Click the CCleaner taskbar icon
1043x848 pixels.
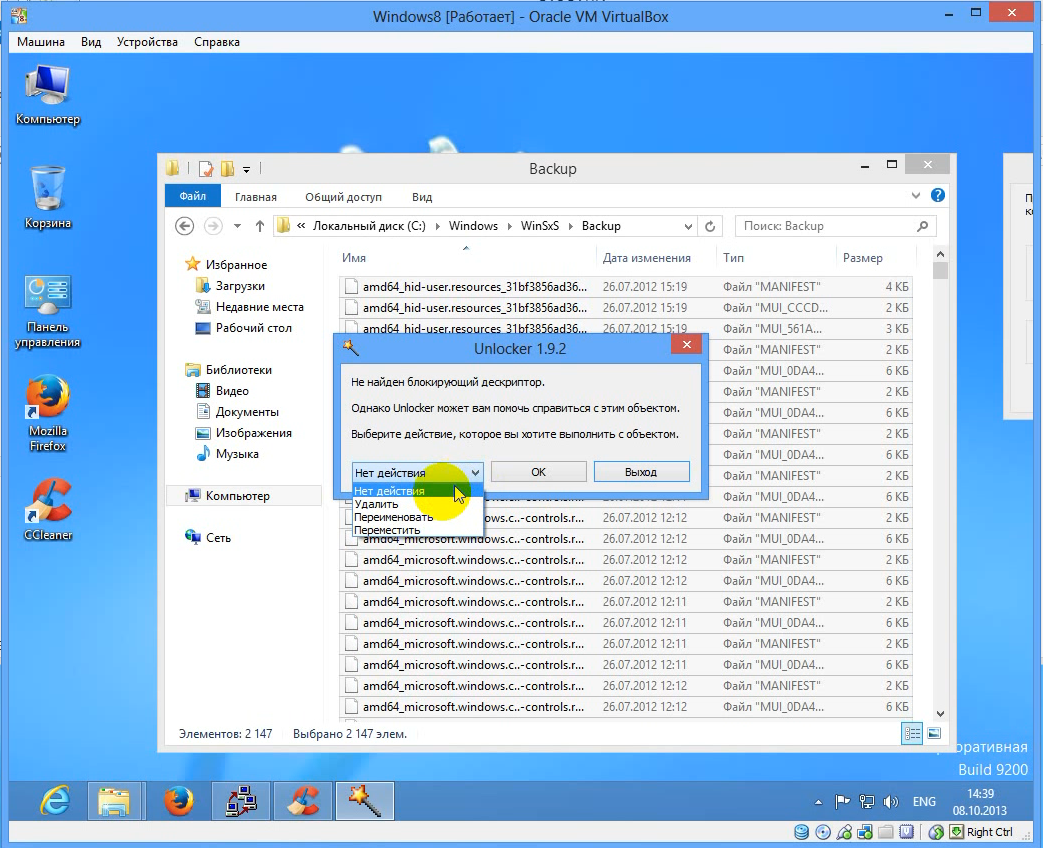[303, 801]
